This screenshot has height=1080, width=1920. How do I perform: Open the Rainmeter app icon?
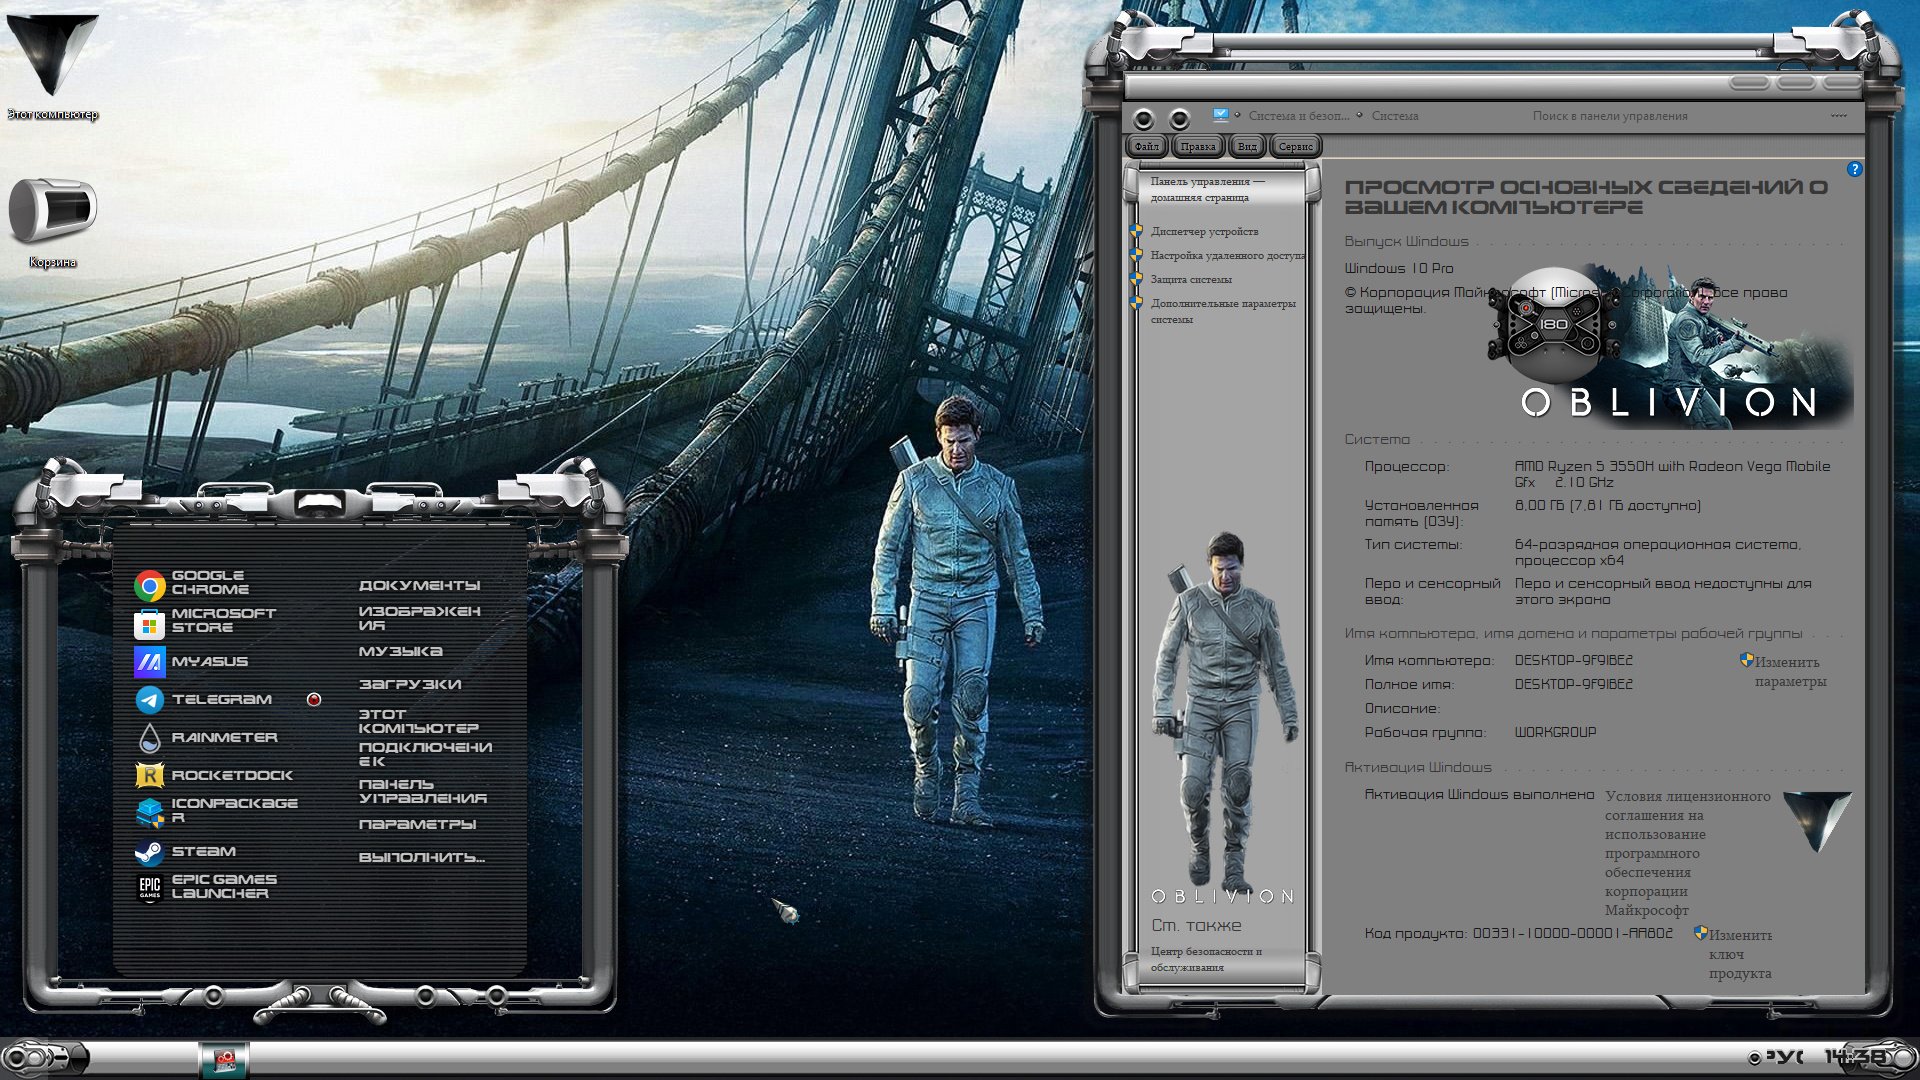149,738
